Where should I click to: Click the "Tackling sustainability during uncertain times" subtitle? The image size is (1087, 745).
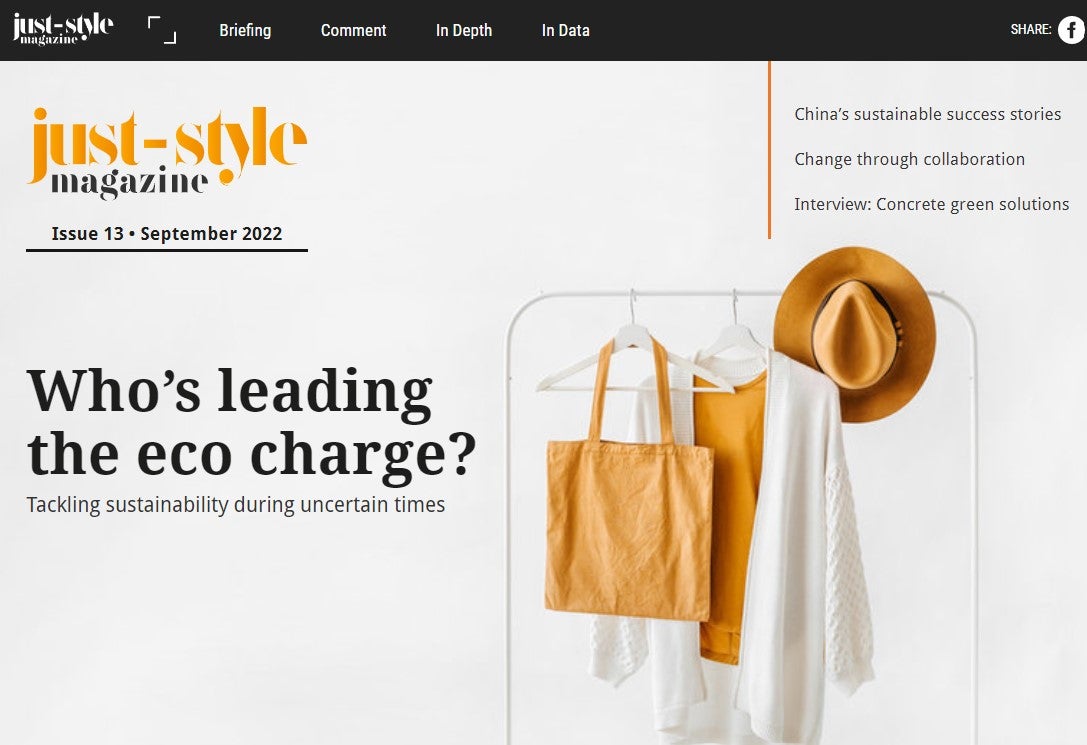click(x=236, y=505)
